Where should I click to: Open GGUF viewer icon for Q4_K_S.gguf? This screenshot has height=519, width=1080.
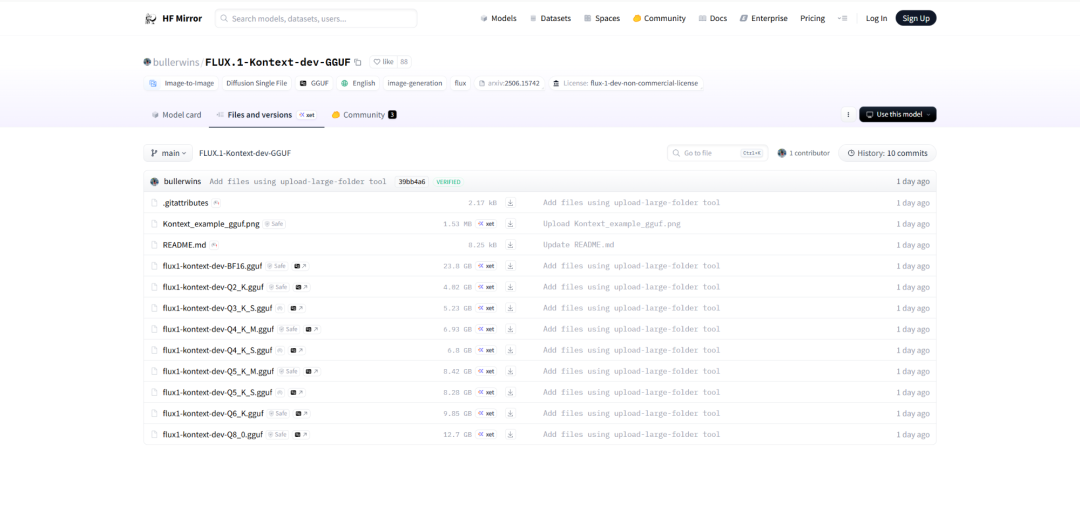[298, 350]
